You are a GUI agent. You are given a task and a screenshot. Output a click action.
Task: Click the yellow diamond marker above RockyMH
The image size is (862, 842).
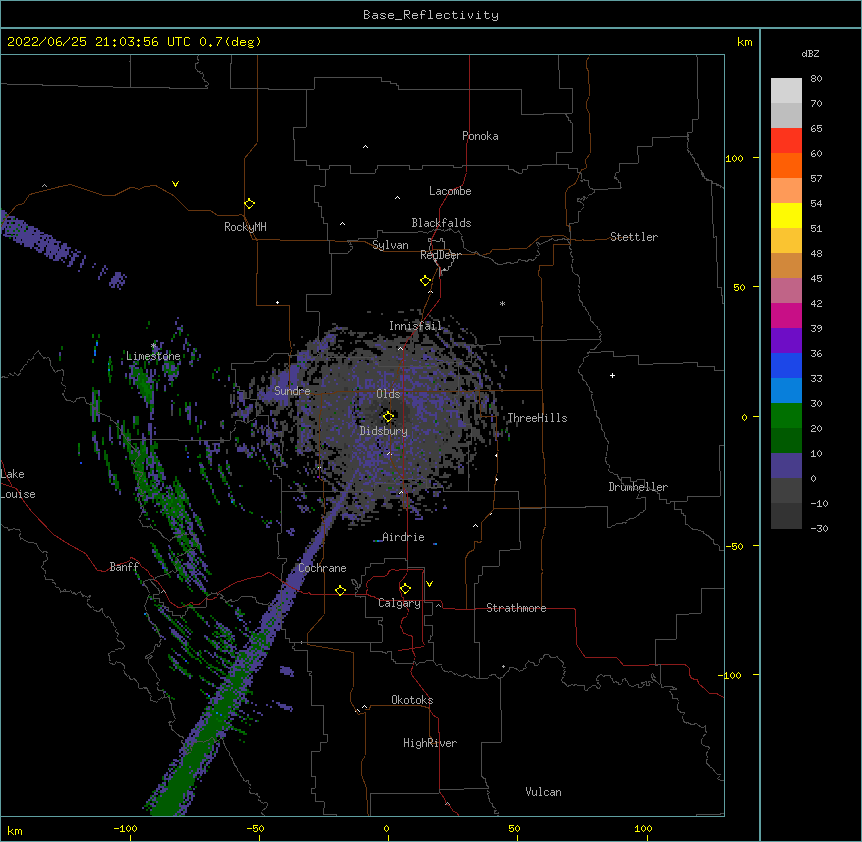(250, 204)
